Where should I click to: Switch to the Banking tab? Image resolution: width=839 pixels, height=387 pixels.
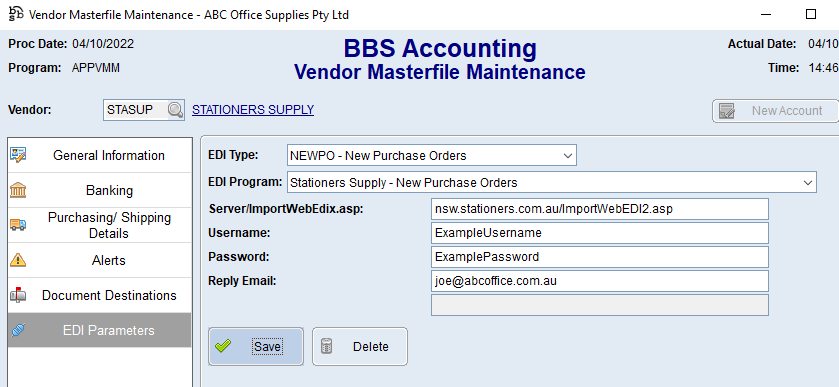pos(100,191)
